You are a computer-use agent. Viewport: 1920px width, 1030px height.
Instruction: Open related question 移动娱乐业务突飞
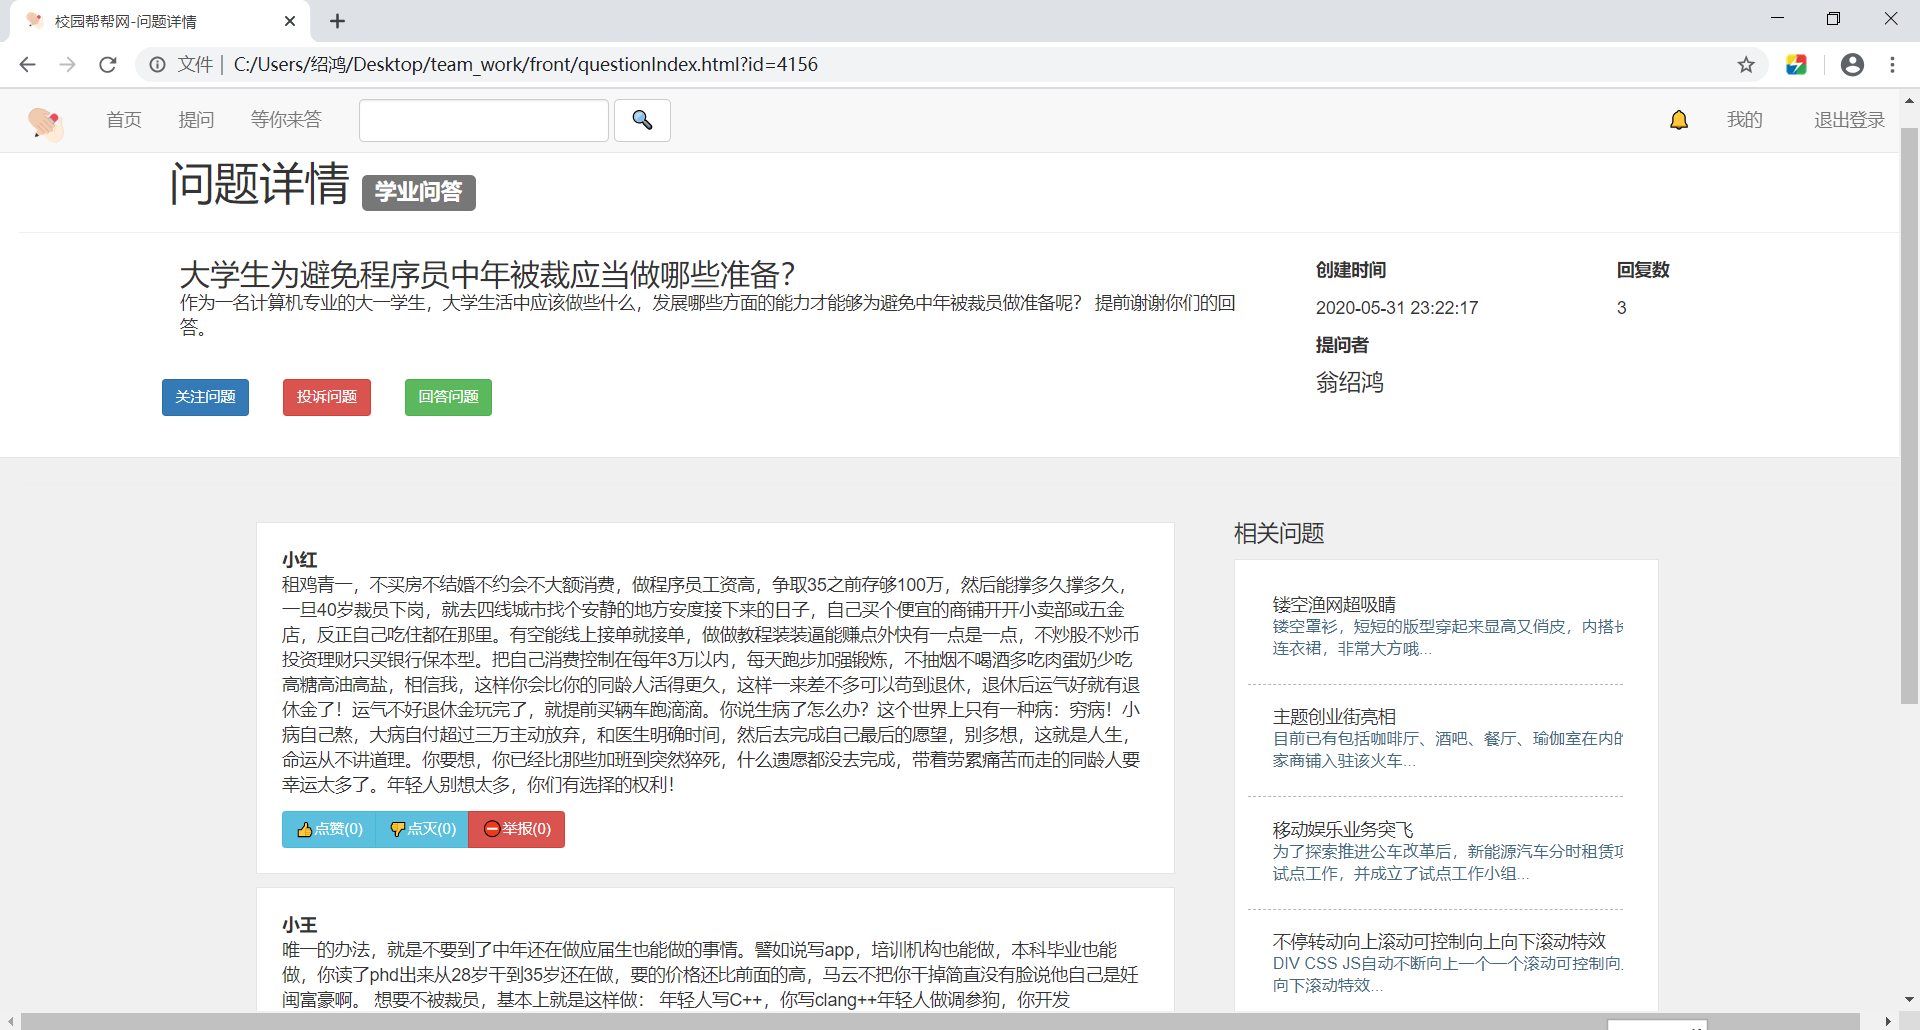1343,829
